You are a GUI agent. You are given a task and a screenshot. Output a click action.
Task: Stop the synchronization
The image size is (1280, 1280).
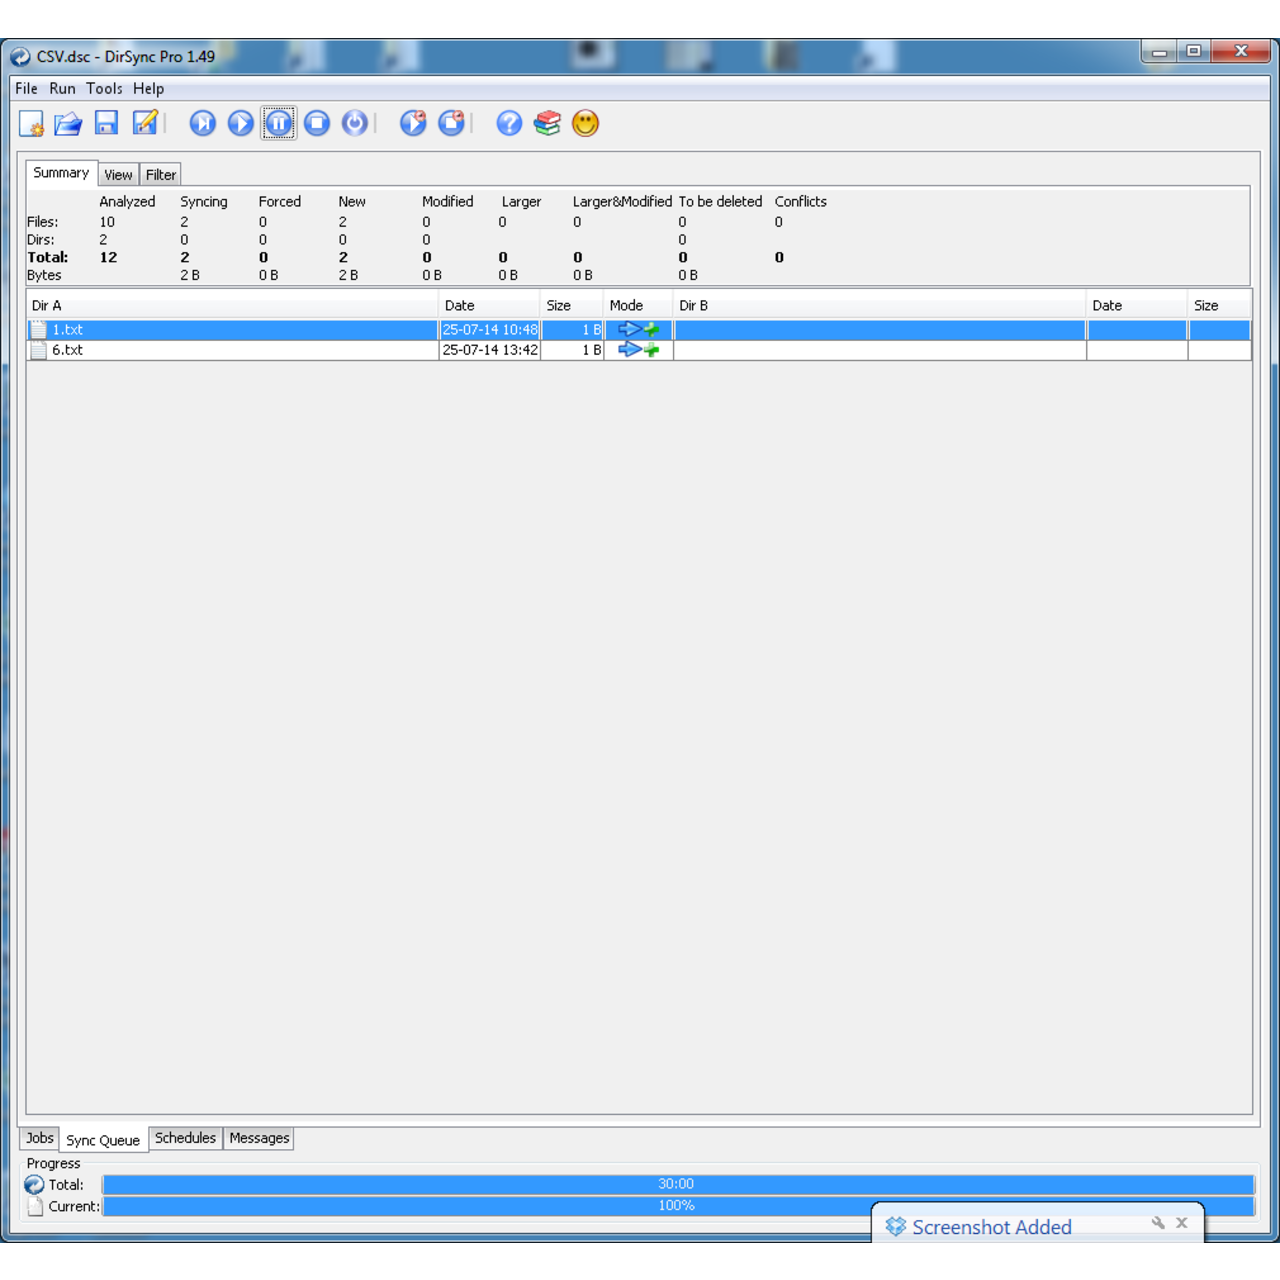point(316,123)
